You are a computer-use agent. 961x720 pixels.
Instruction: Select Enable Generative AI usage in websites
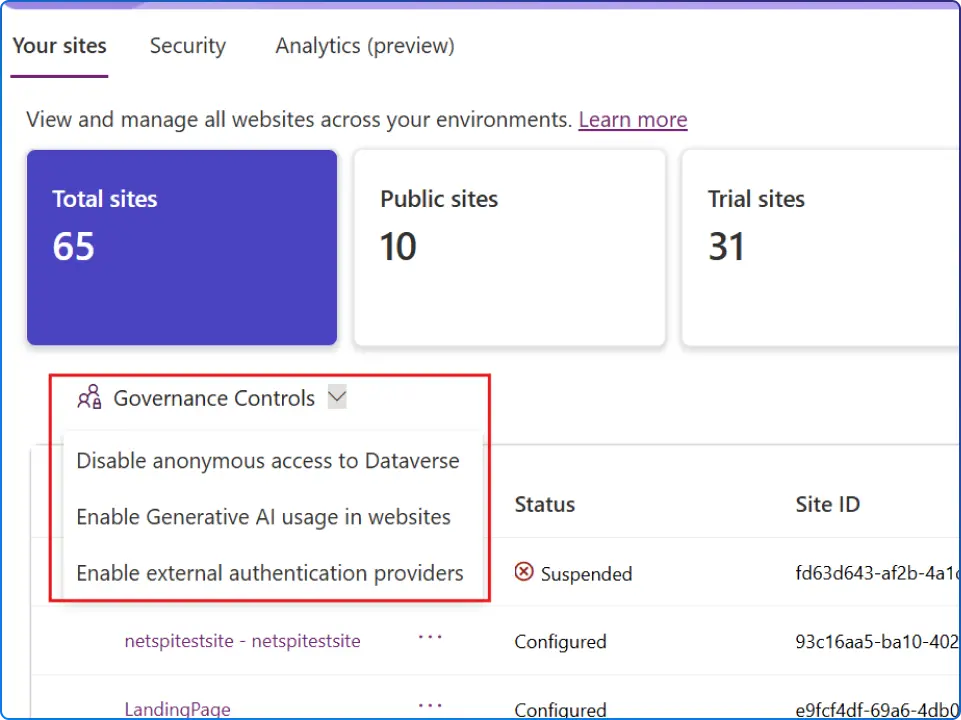[263, 517]
